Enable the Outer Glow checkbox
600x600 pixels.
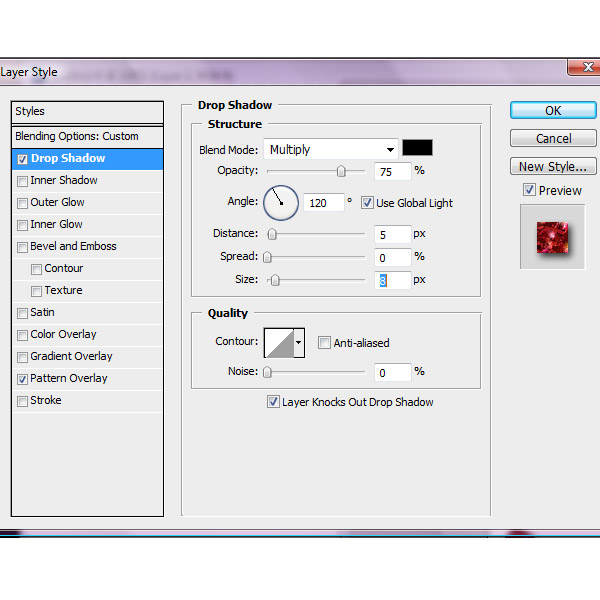(22, 203)
